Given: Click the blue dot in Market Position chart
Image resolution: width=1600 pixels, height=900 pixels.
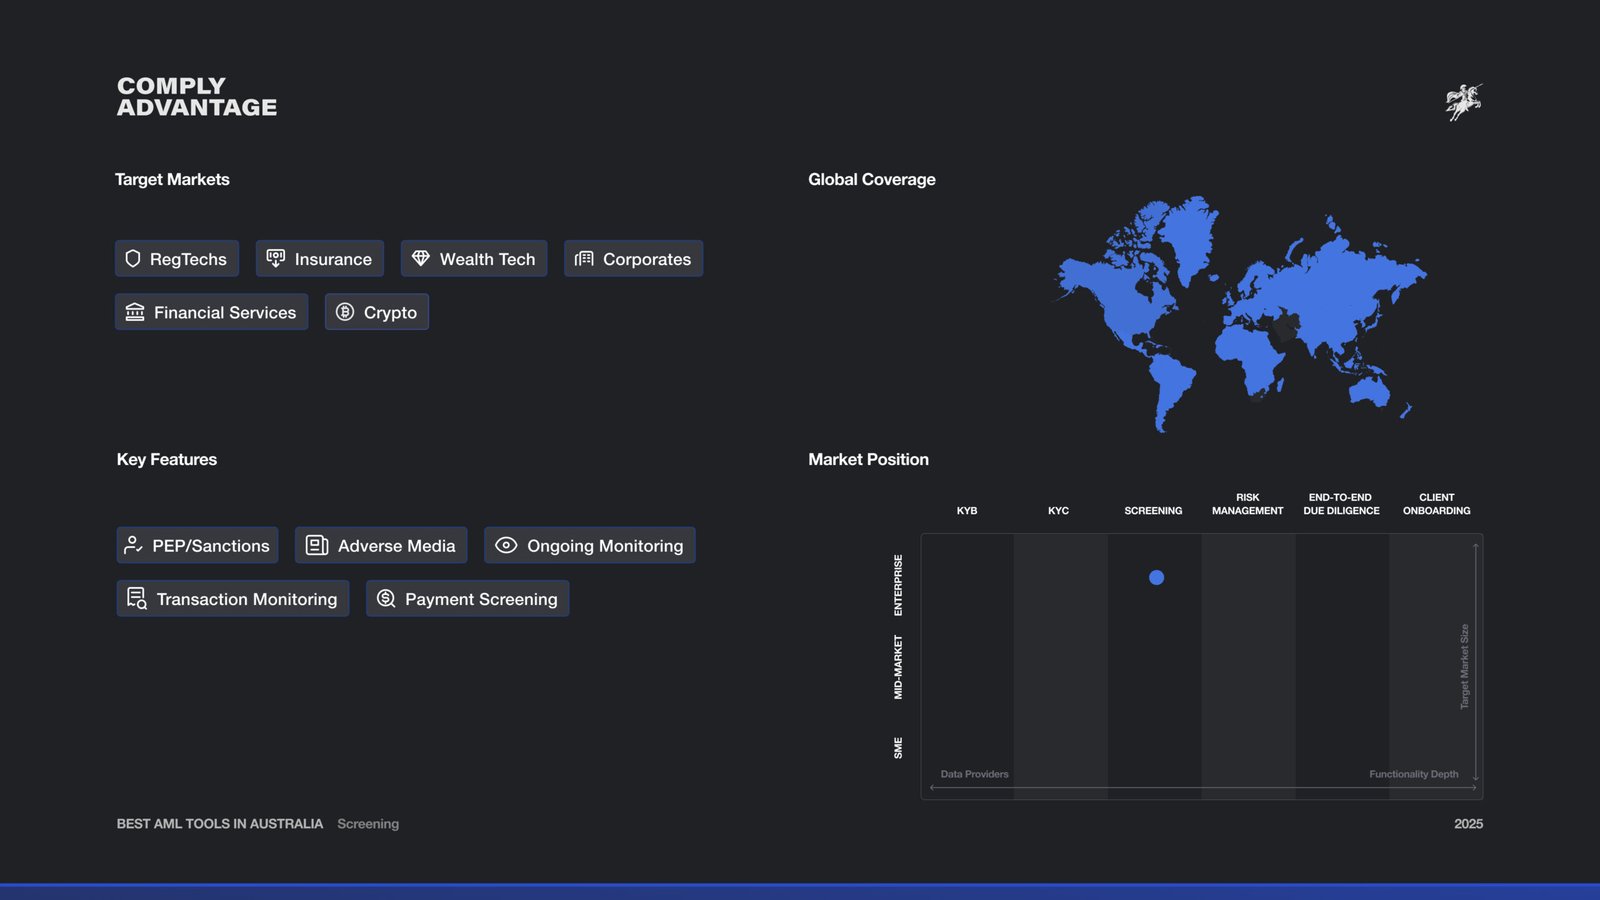Looking at the screenshot, I should [1156, 577].
